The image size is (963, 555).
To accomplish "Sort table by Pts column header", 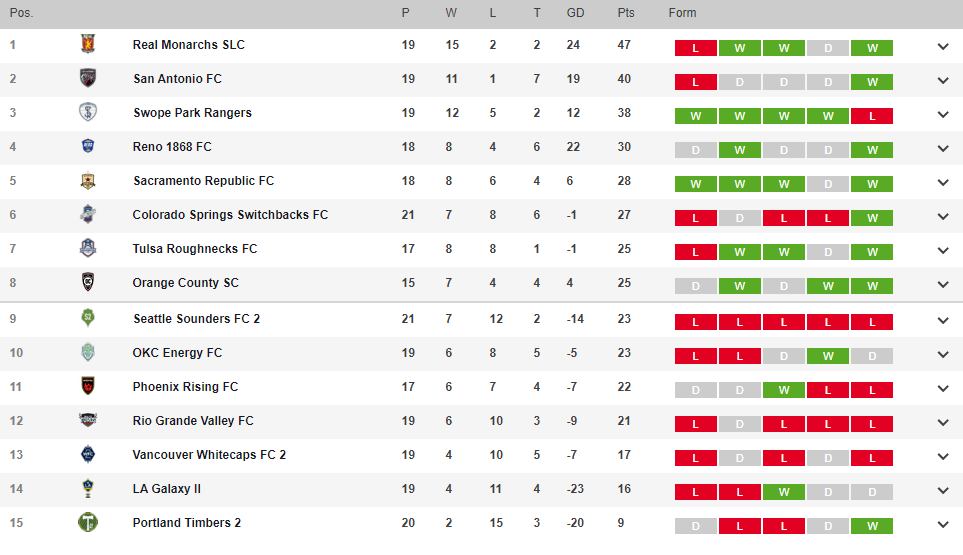I will [626, 13].
